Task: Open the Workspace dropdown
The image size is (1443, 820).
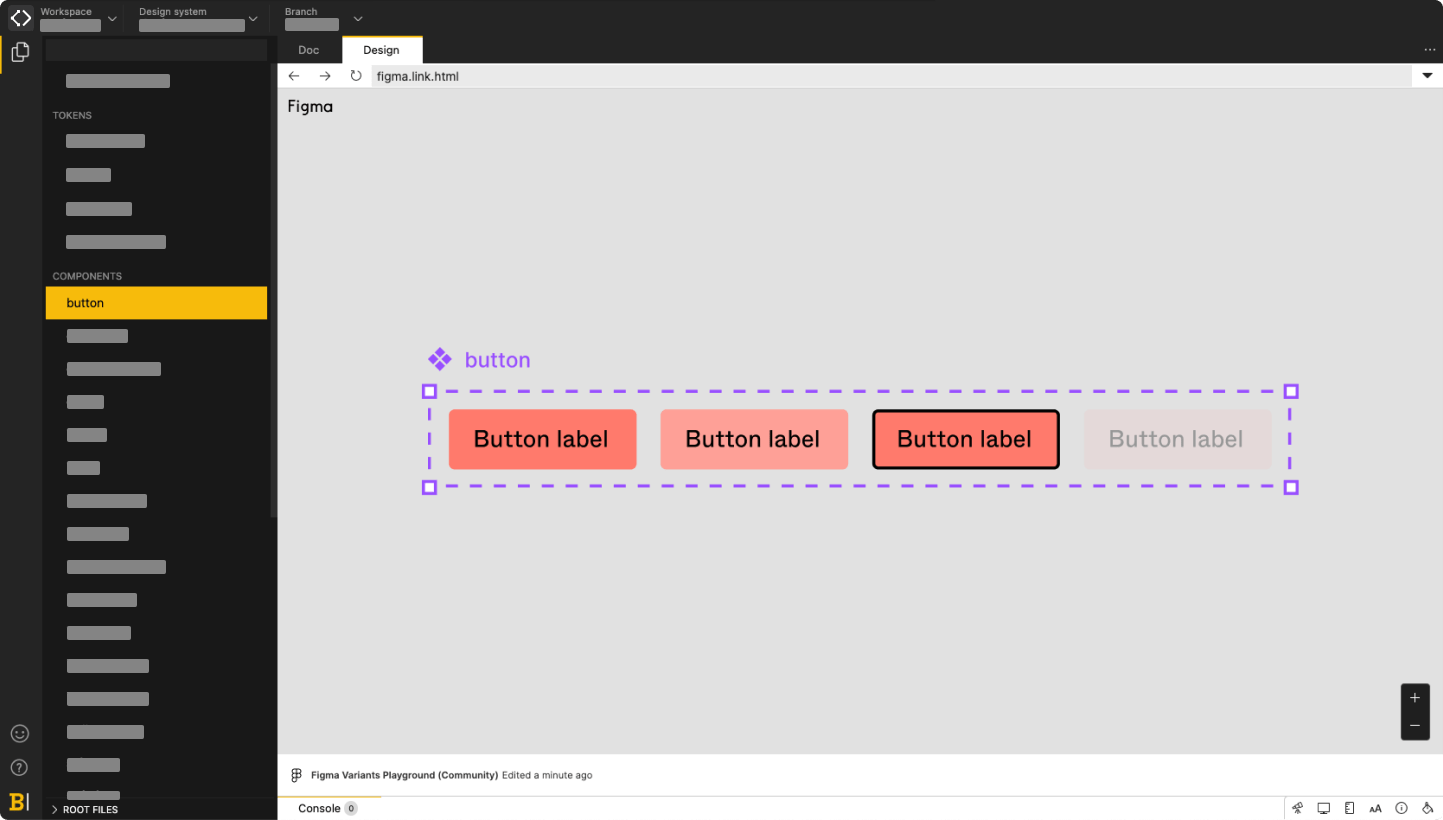Action: [x=111, y=18]
